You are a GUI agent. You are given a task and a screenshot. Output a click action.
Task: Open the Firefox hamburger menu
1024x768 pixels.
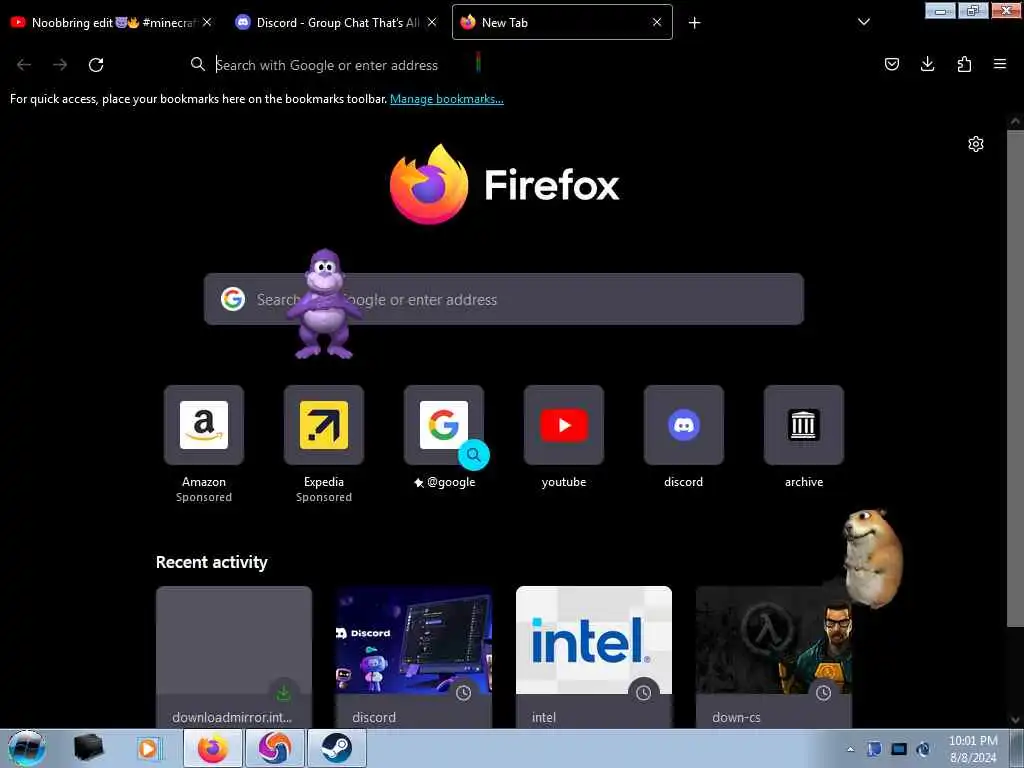tap(1000, 64)
